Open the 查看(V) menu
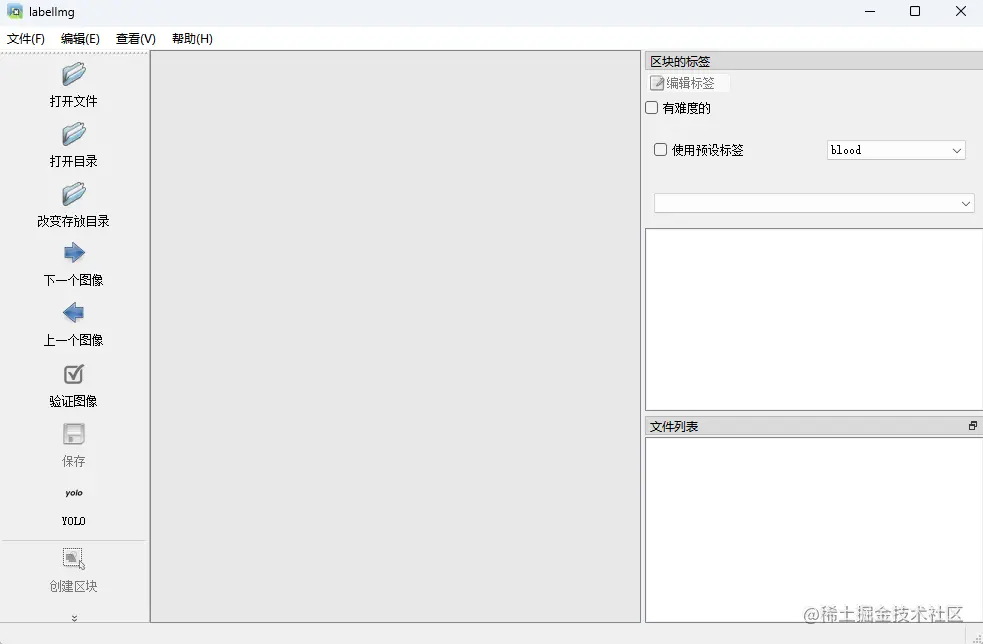The height and width of the screenshot is (644, 983). point(136,39)
